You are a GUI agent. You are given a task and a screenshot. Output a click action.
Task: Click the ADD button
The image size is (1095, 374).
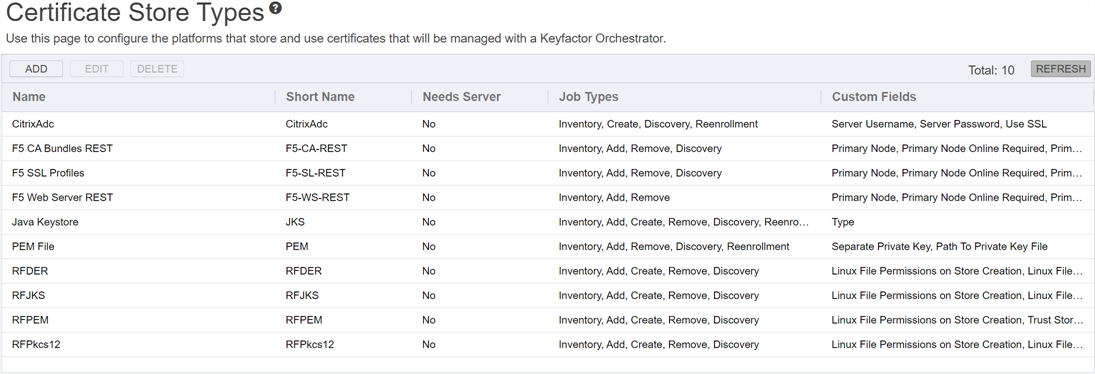tap(36, 68)
